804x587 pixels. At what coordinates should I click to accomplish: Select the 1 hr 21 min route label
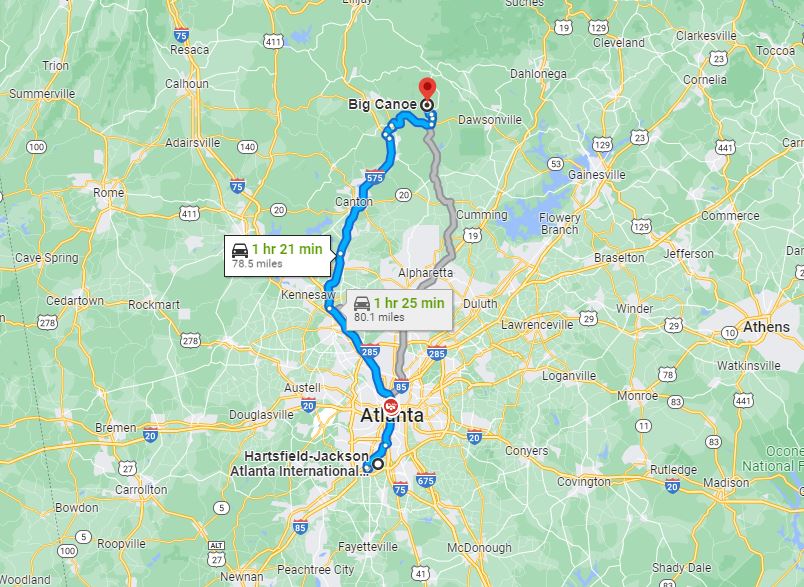click(277, 256)
